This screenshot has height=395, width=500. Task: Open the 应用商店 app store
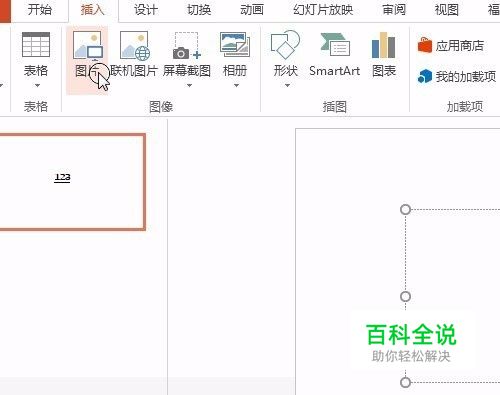point(451,45)
